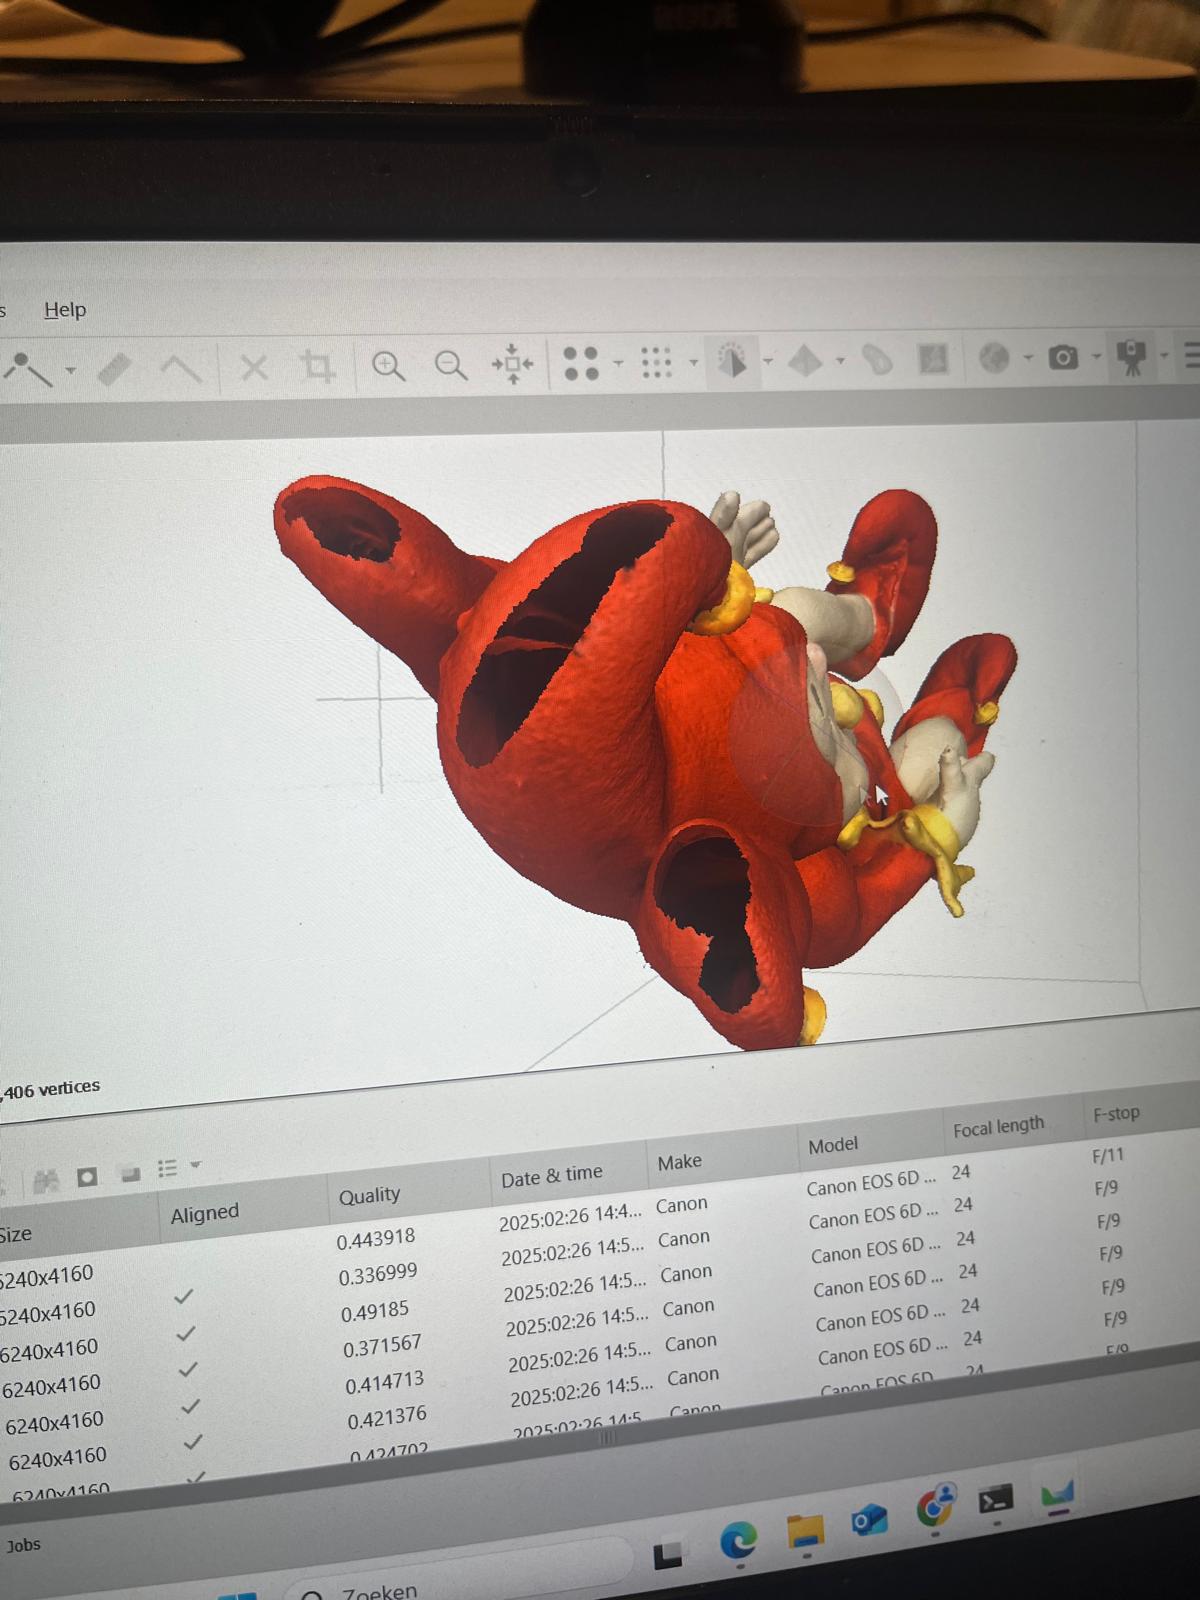Expand the tripod camera dropdown arrow
The height and width of the screenshot is (1600, 1200).
click(x=1164, y=355)
